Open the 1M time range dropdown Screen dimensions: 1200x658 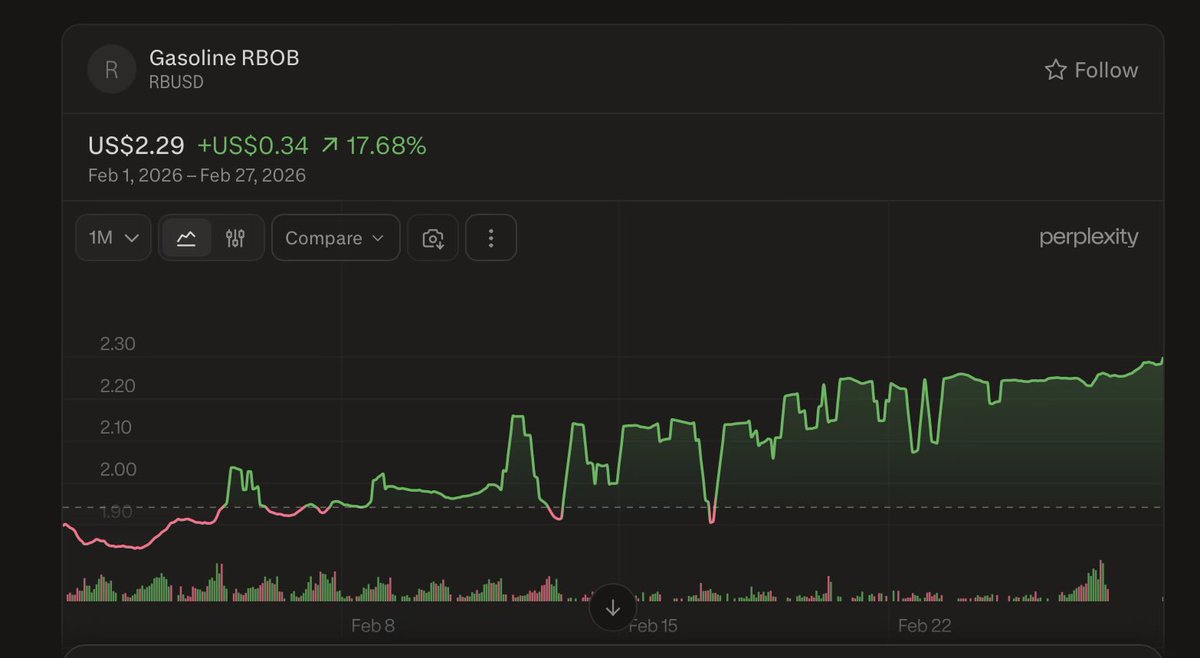[113, 238]
